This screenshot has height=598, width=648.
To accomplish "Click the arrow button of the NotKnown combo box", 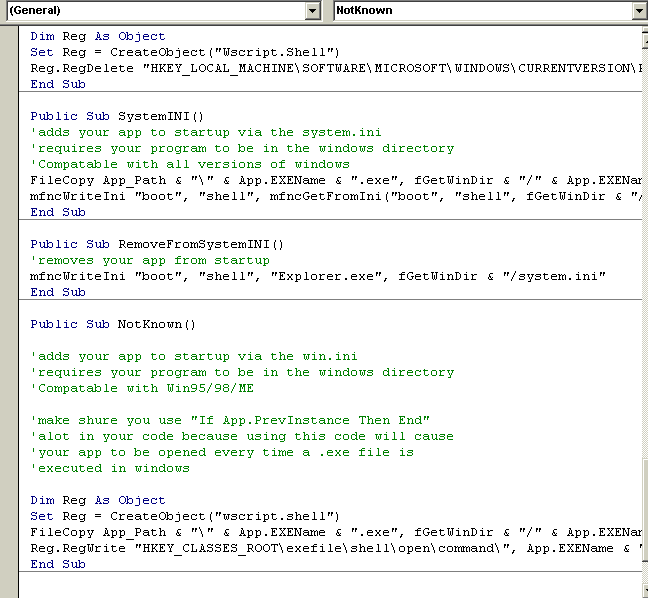I will [x=639, y=10].
